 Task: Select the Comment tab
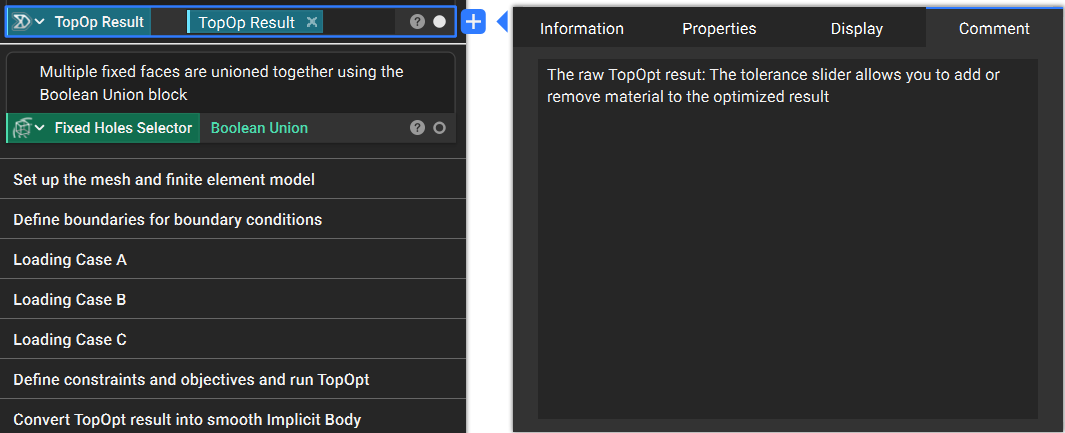tap(994, 29)
